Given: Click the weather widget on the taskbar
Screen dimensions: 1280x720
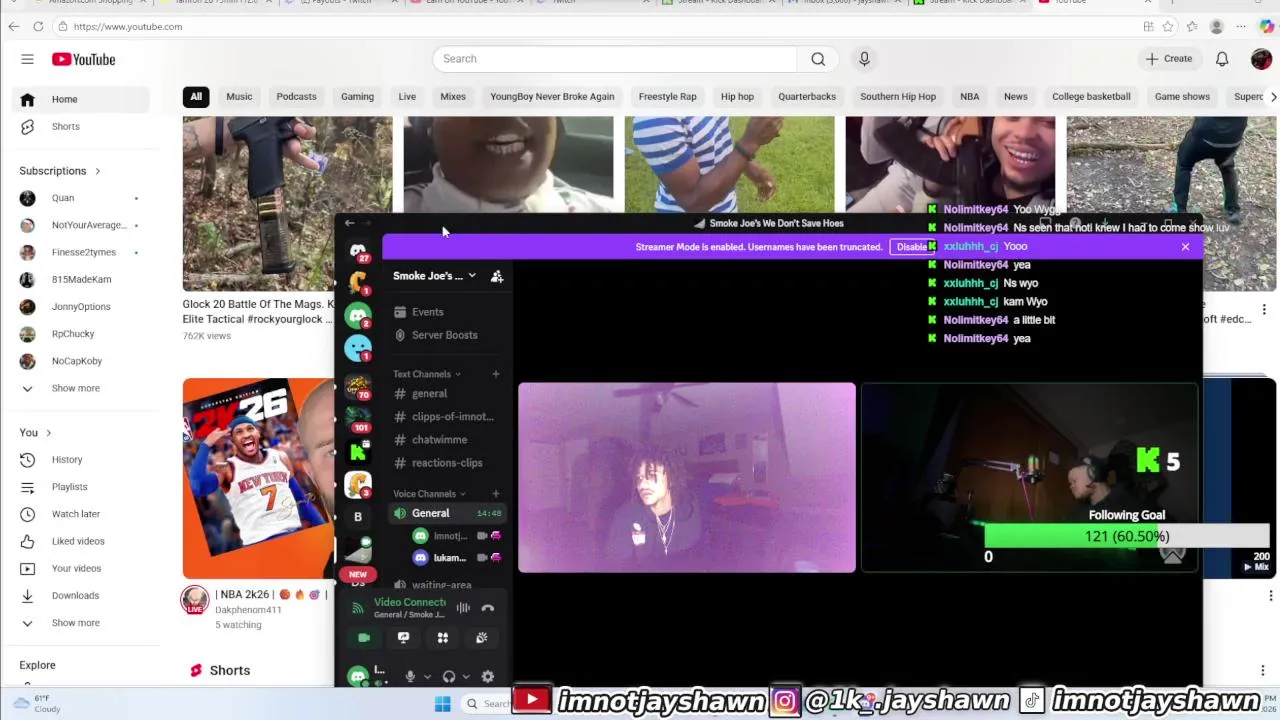Looking at the screenshot, I should pyautogui.click(x=38, y=704).
